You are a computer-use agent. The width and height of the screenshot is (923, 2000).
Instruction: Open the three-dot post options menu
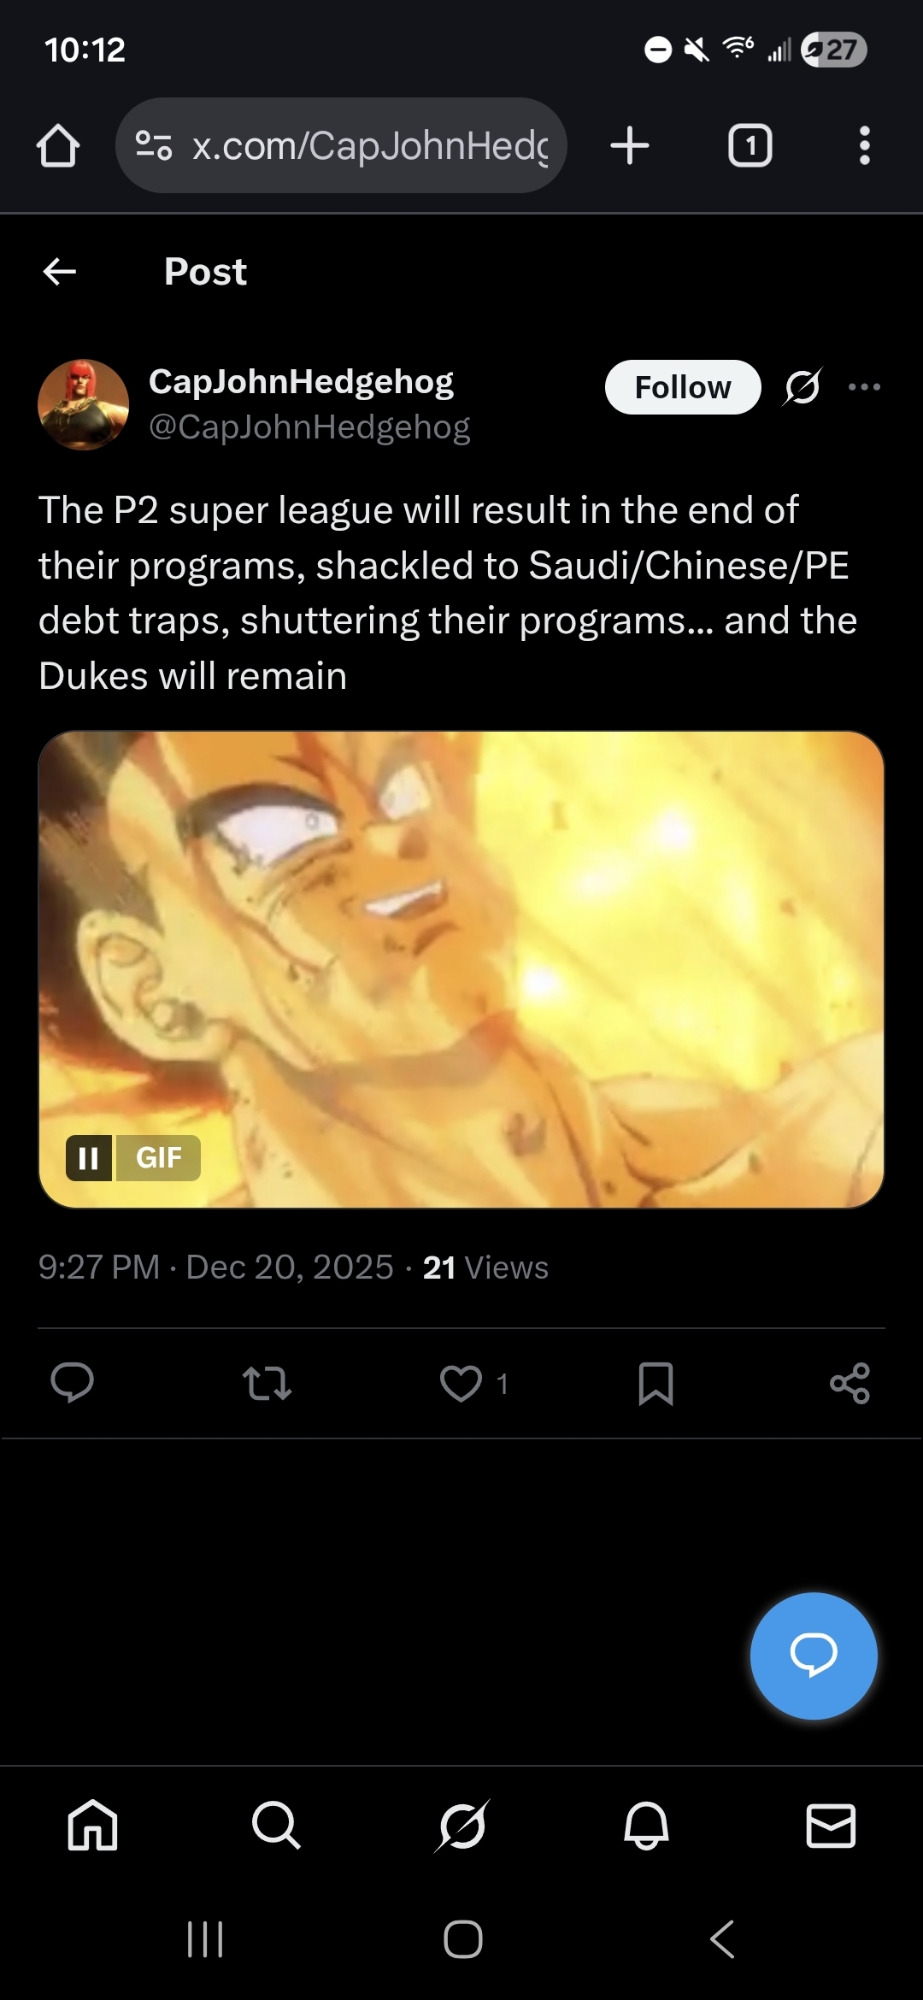pyautogui.click(x=864, y=387)
